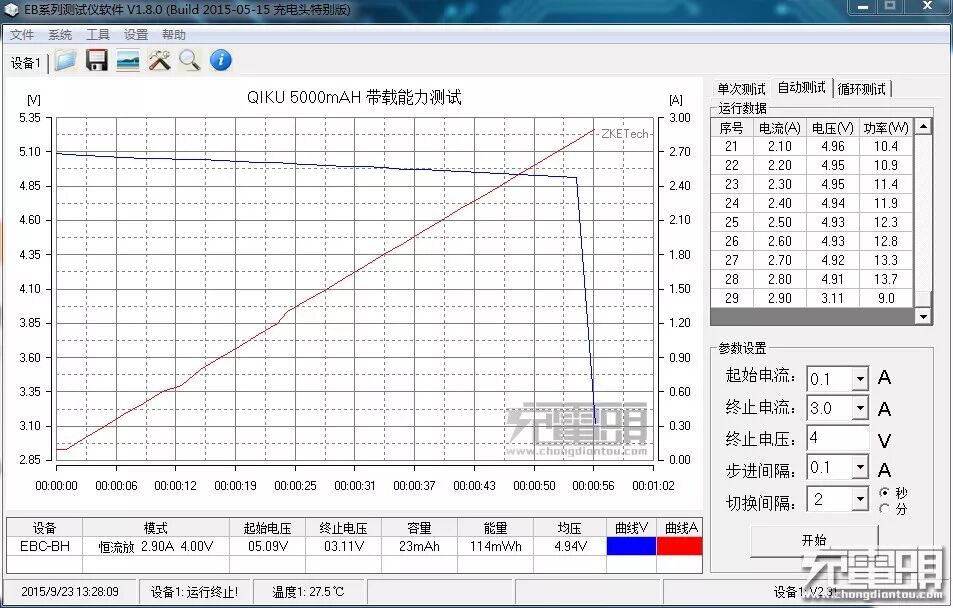Open the 文件 menu
The height and width of the screenshot is (608, 953).
coord(22,35)
